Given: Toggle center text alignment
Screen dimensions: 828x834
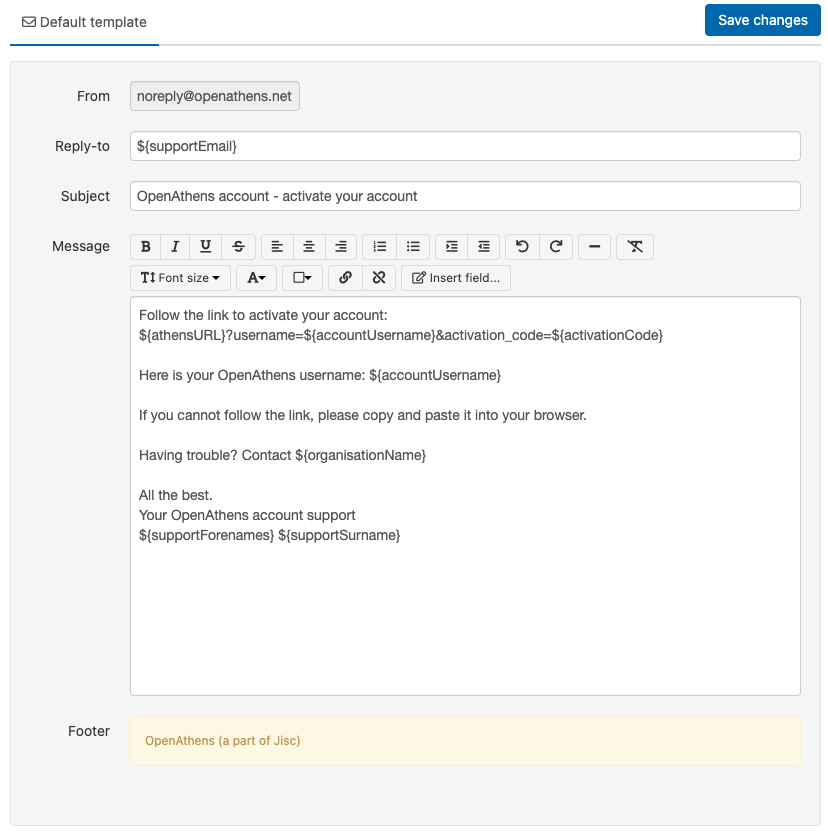Looking at the screenshot, I should pyautogui.click(x=307, y=247).
